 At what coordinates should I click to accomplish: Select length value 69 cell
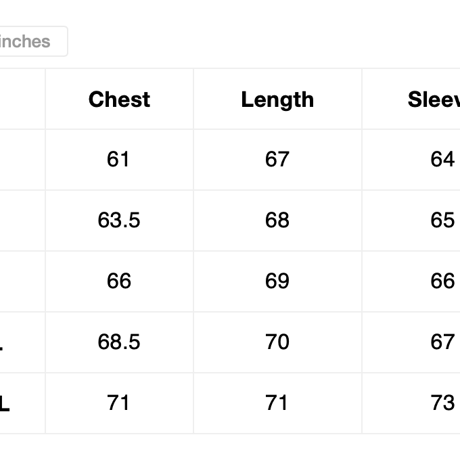click(277, 281)
